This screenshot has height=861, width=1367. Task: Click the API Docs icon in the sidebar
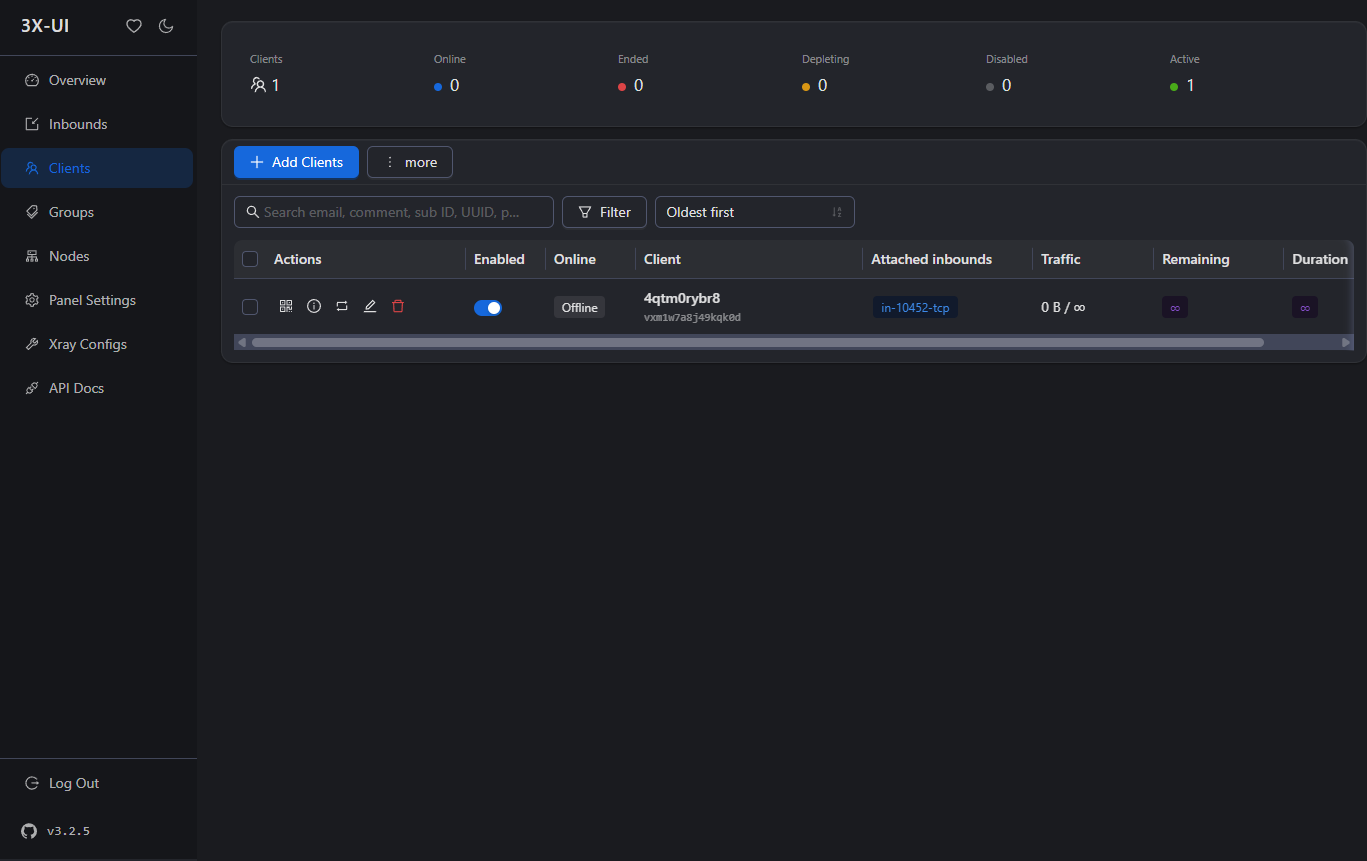[32, 388]
